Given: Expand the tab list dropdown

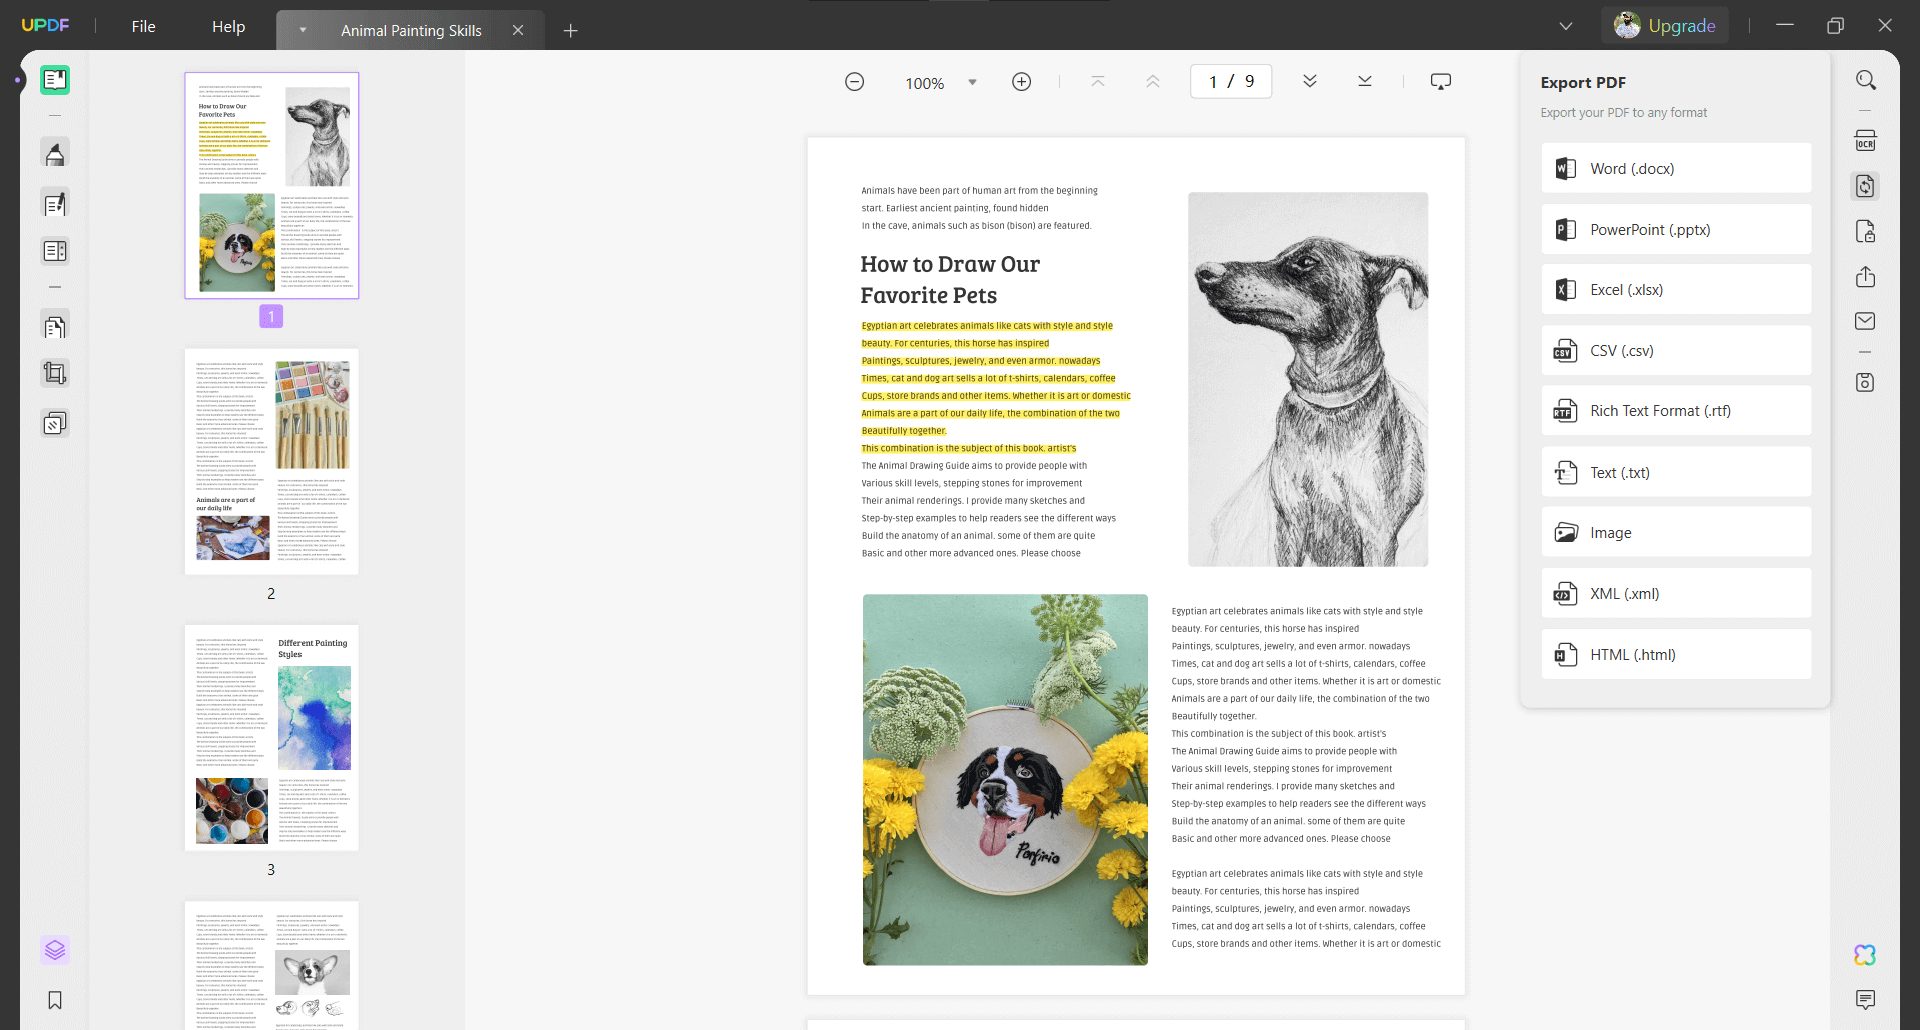Looking at the screenshot, I should pos(1566,25).
